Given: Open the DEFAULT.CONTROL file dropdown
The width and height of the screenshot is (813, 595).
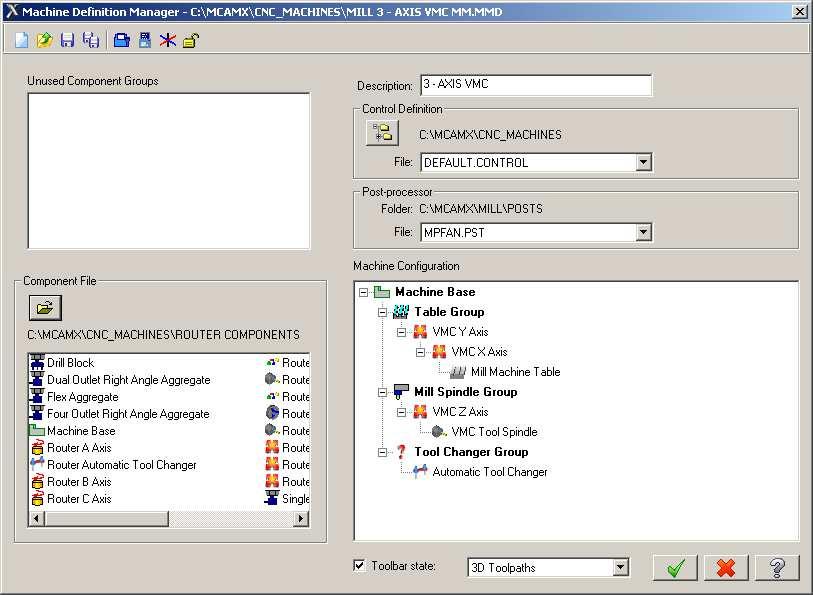Looking at the screenshot, I should tap(643, 162).
